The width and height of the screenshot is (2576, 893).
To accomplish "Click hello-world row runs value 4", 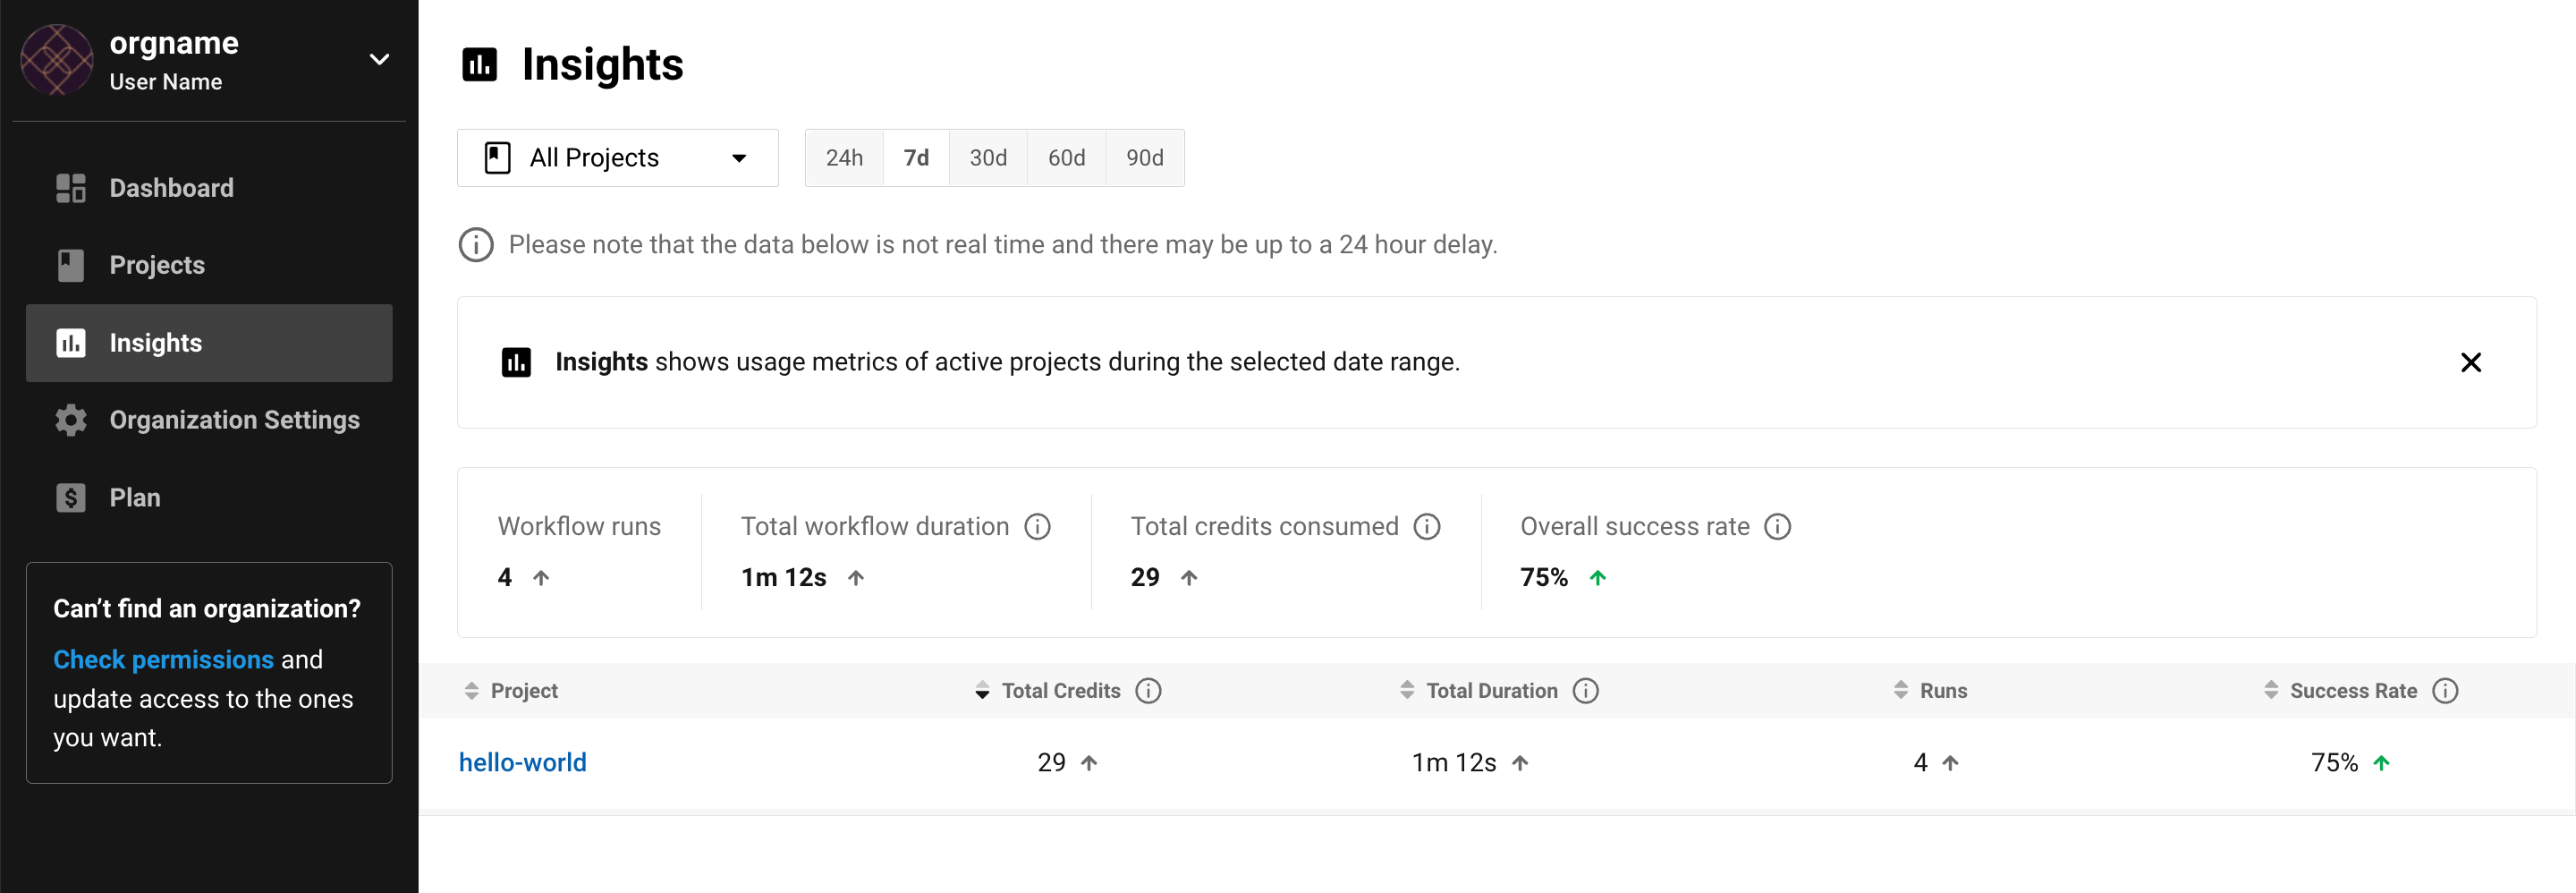I will pyautogui.click(x=1920, y=763).
